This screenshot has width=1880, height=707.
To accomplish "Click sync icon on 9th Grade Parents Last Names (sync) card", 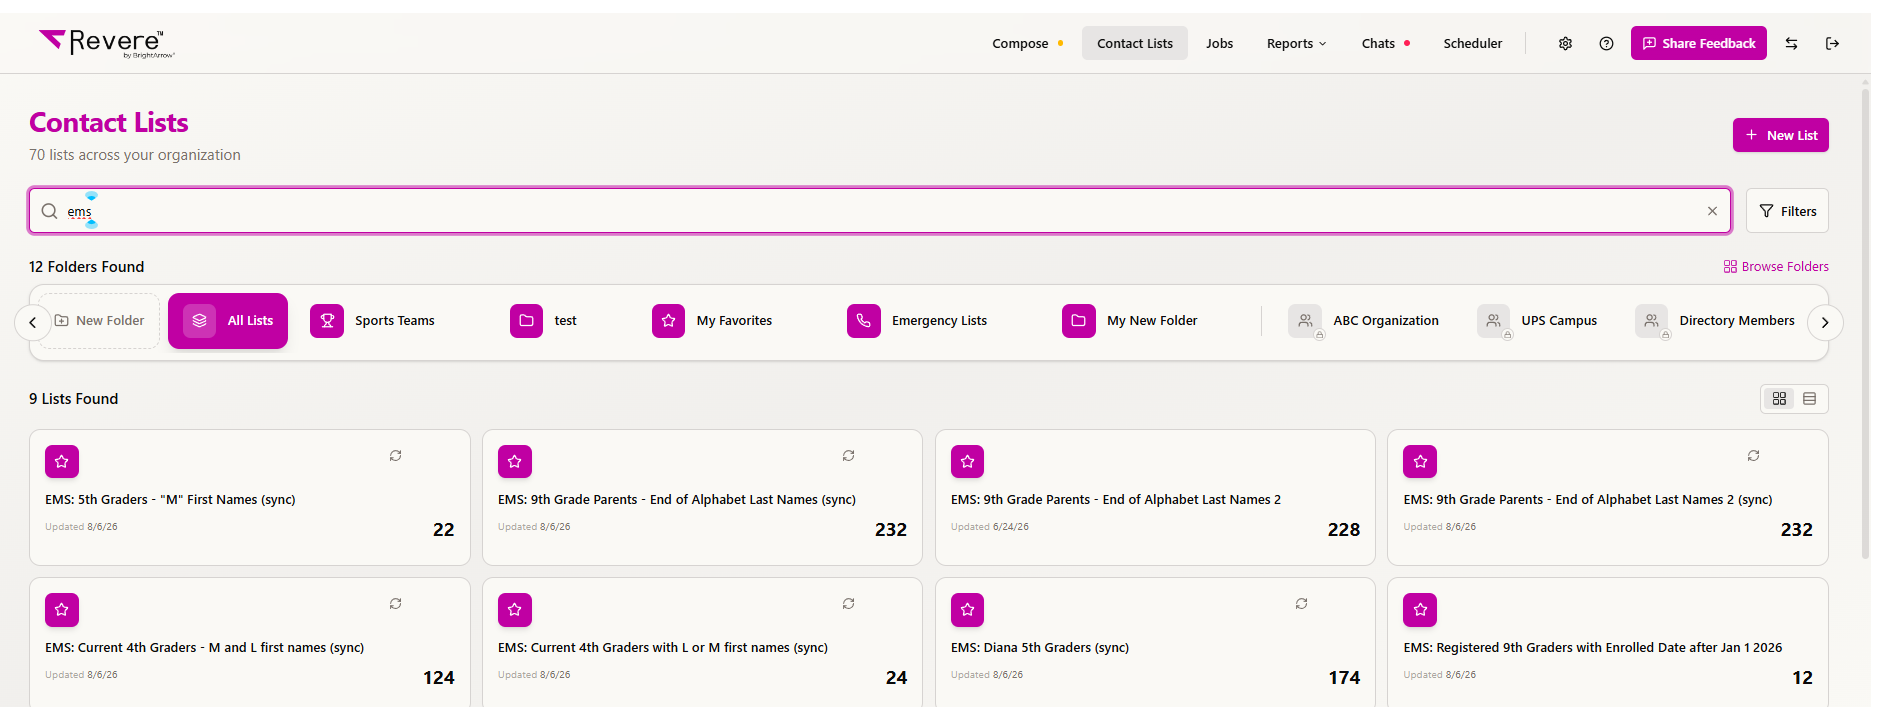I will (x=848, y=455).
